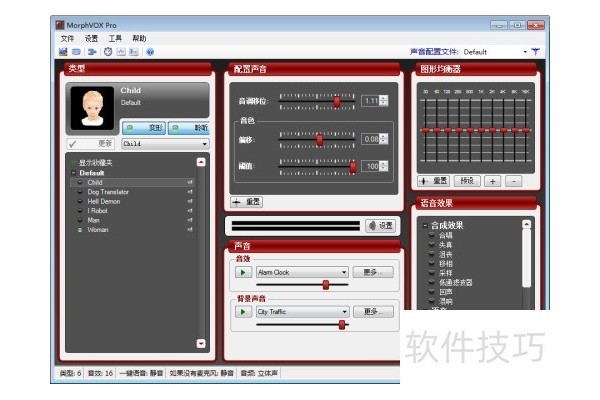
Task: Click the filter funnel icon beside Default profile
Action: [x=535, y=51]
